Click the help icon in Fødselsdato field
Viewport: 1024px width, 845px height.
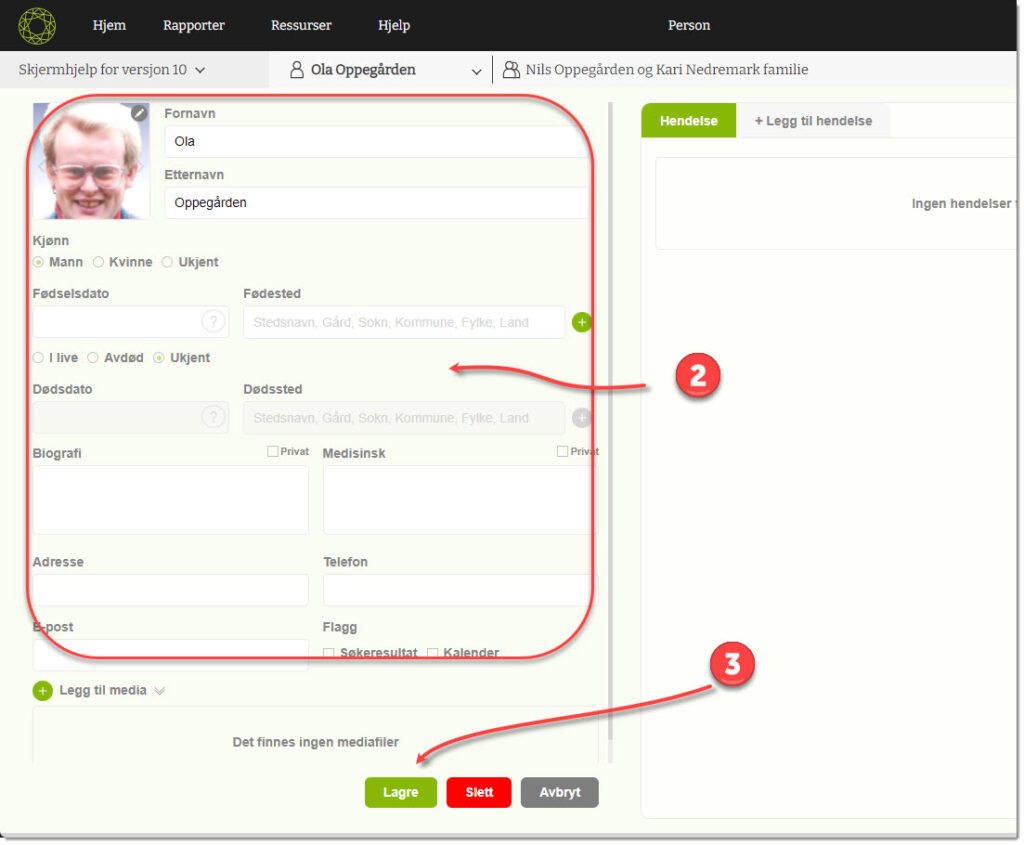coord(213,322)
